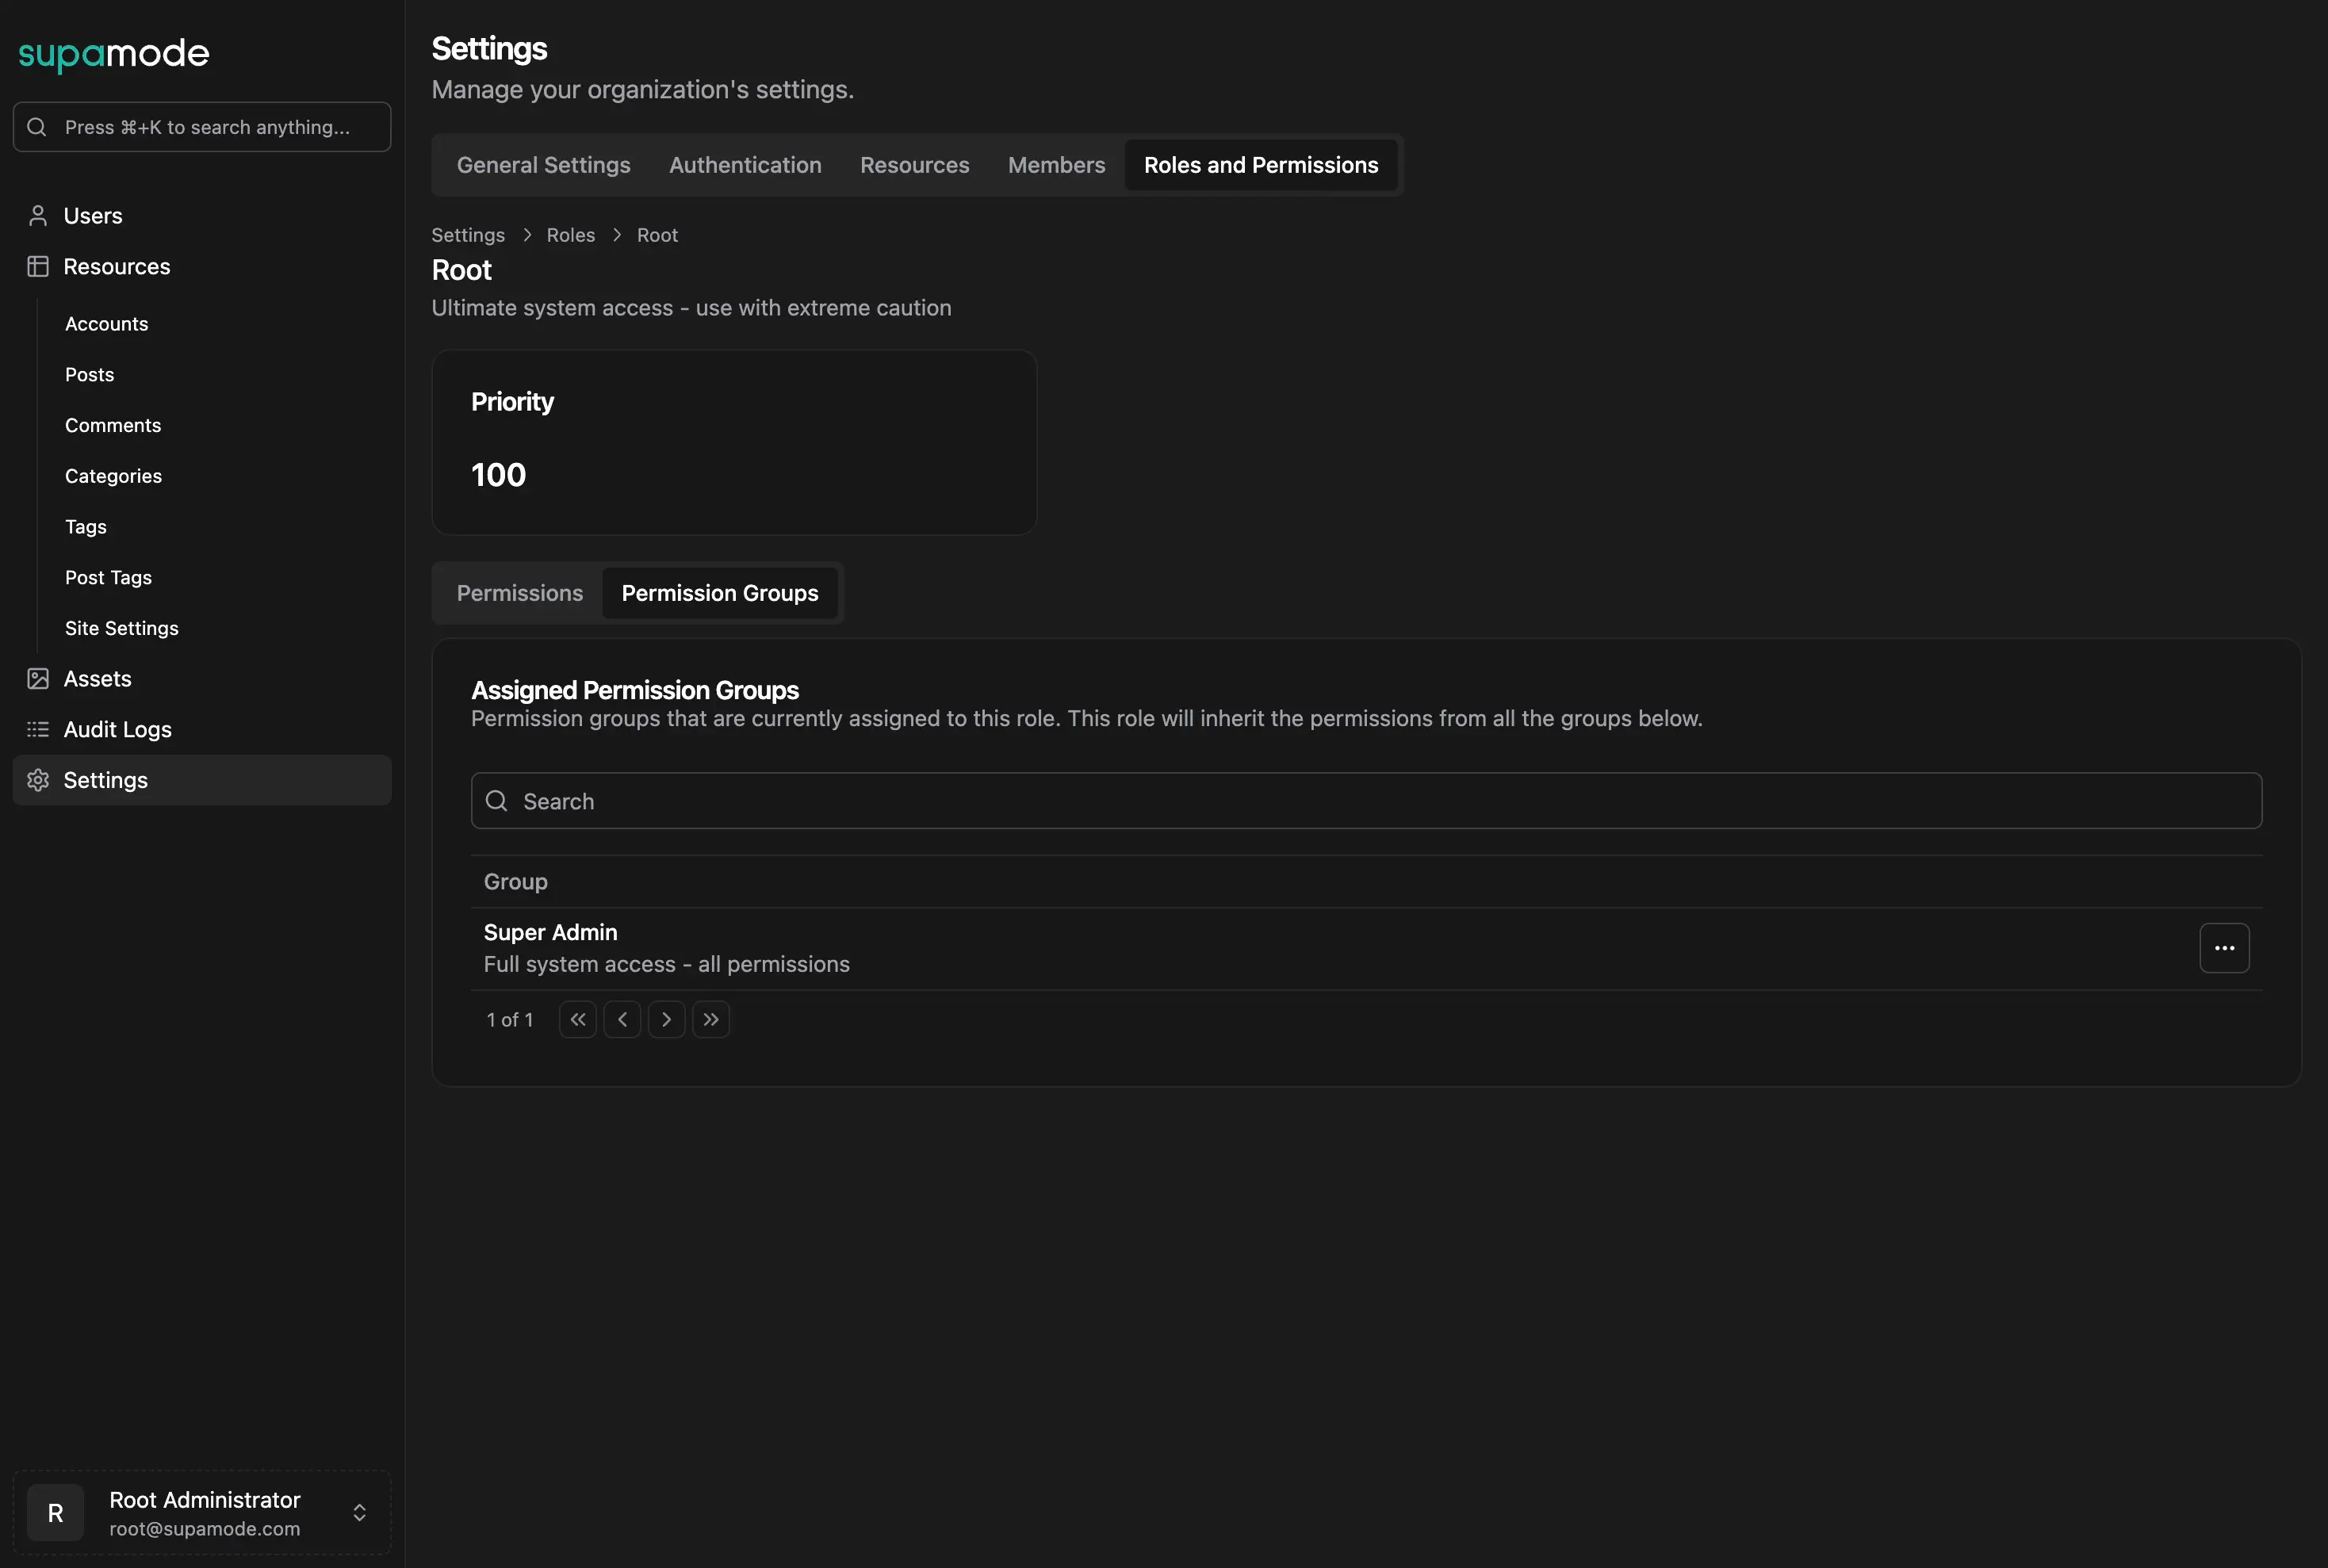The image size is (2328, 1568).
Task: Collapse the Resources sidebar section
Action: coord(116,267)
